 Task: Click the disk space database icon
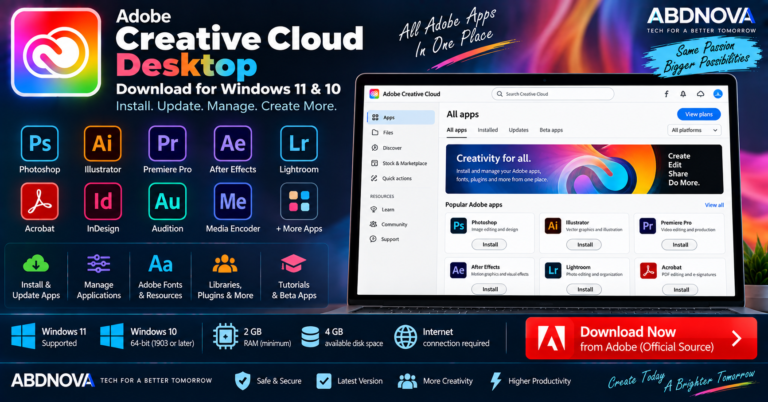[310, 337]
